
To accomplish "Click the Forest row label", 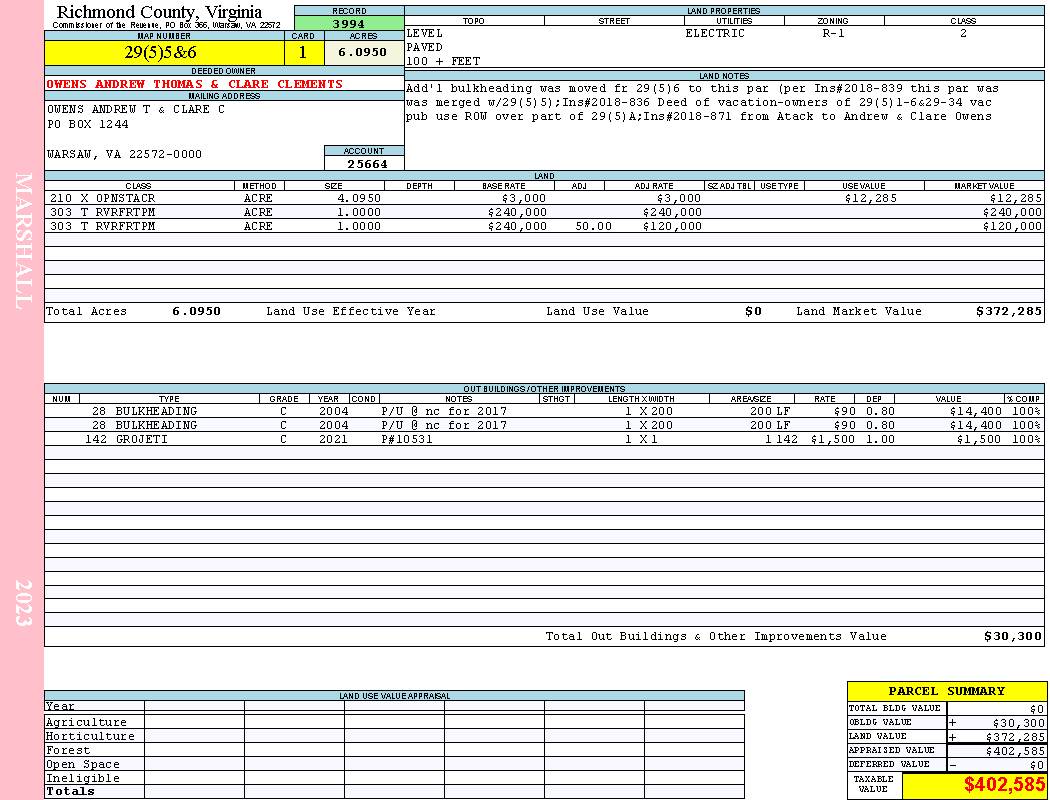I will click(68, 751).
